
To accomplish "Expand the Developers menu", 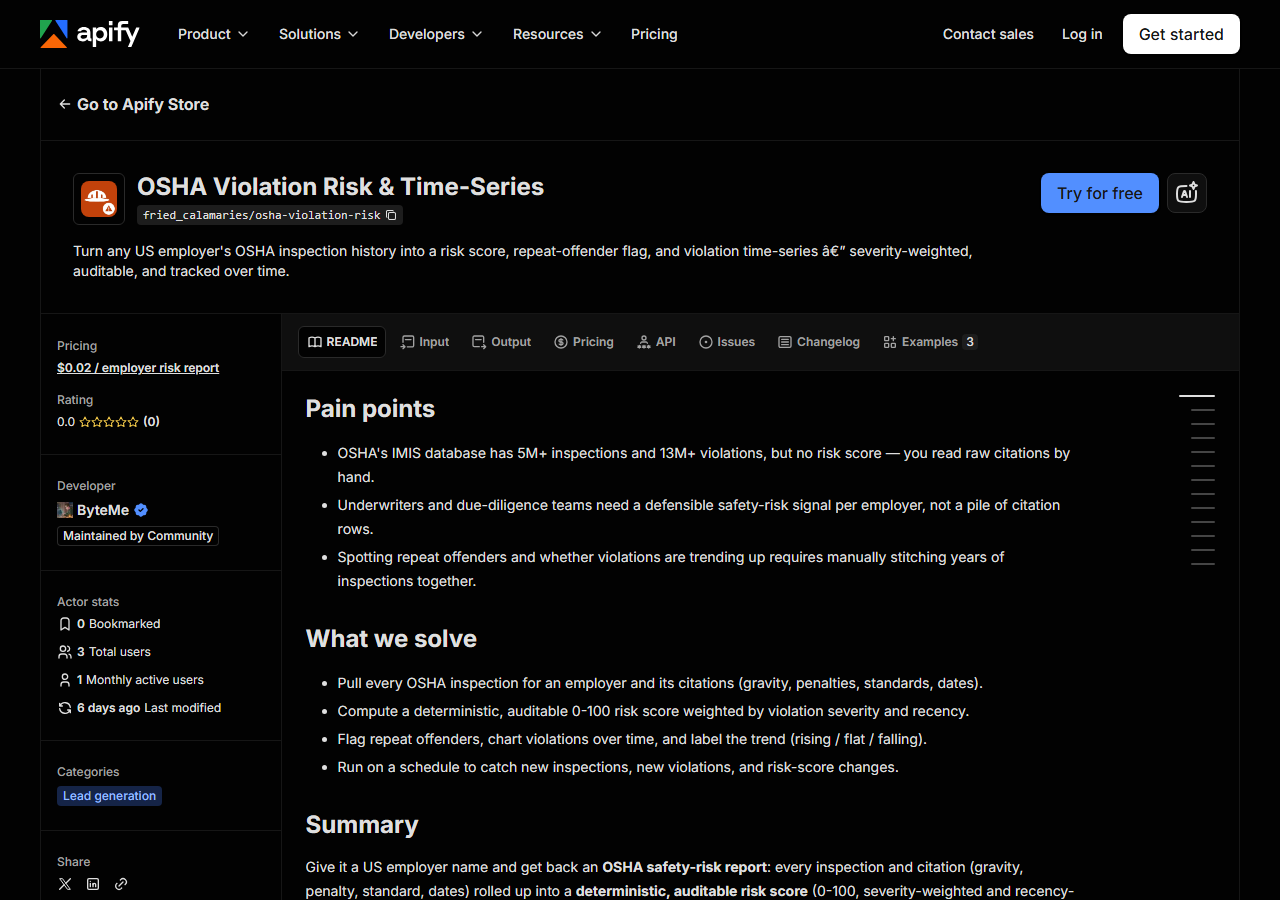I will pyautogui.click(x=435, y=34).
